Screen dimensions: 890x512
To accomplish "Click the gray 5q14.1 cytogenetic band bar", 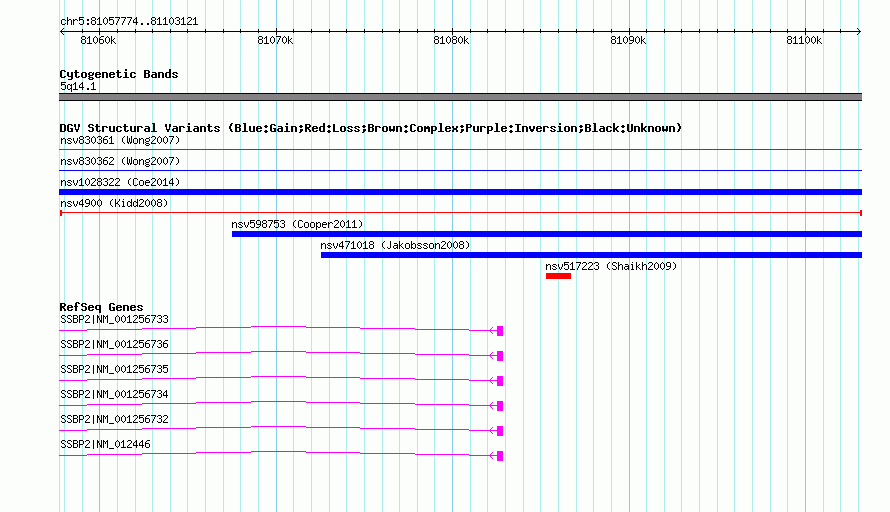I will click(x=460, y=97).
